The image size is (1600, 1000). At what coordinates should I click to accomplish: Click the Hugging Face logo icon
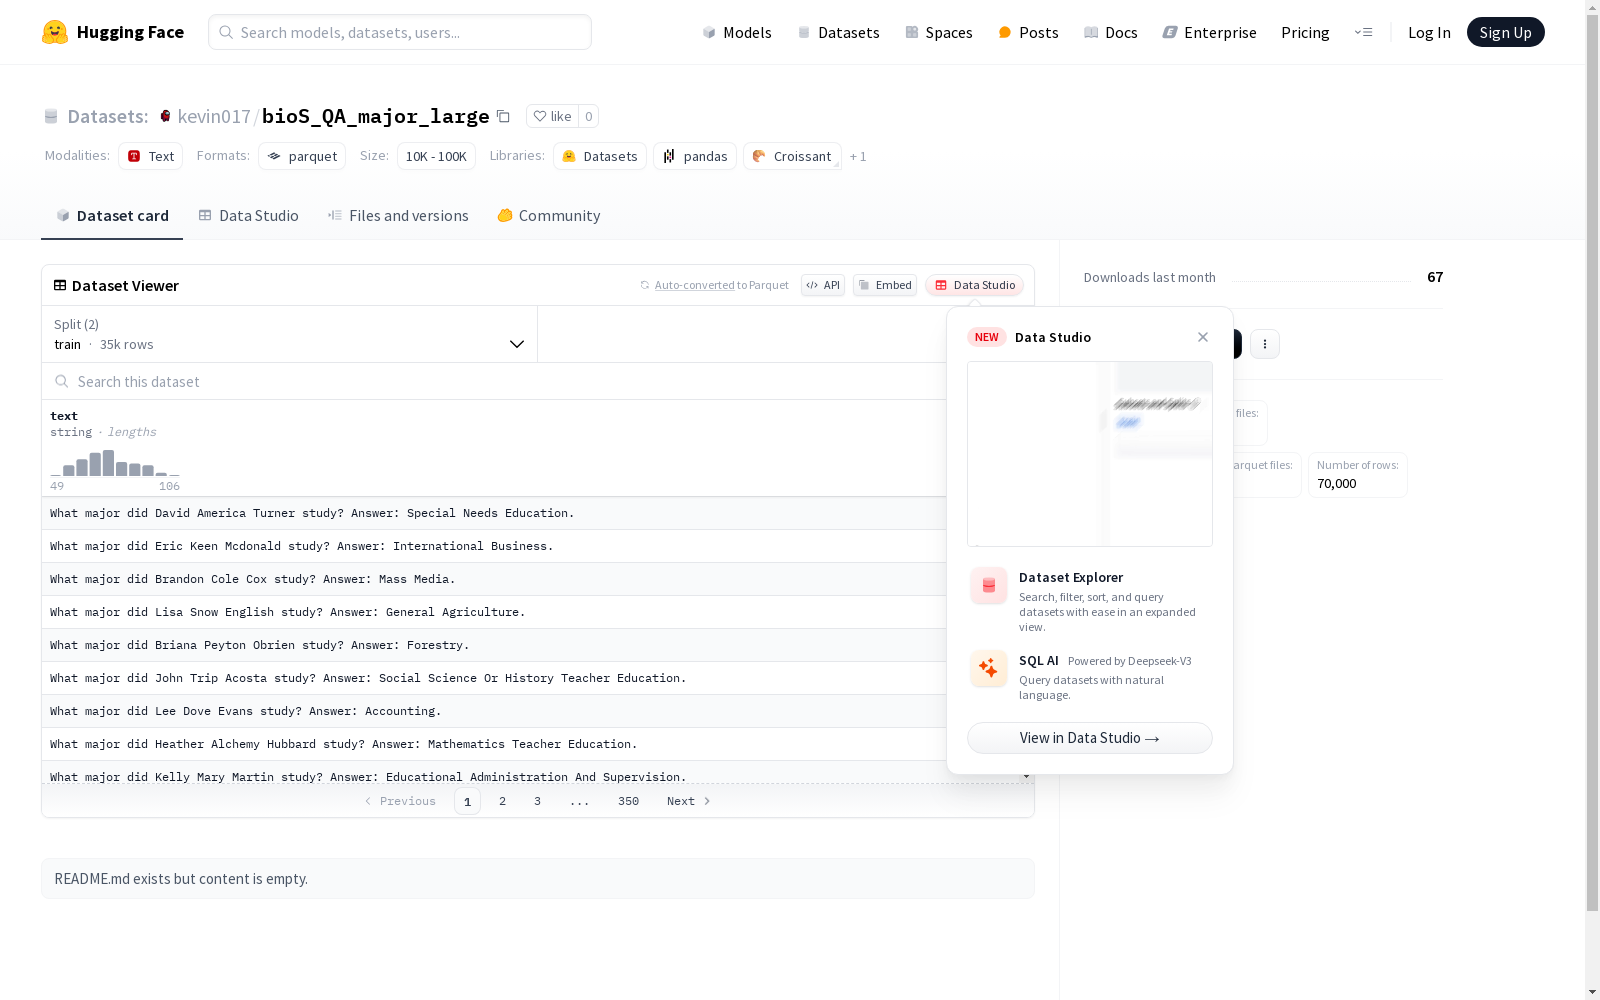pos(55,32)
